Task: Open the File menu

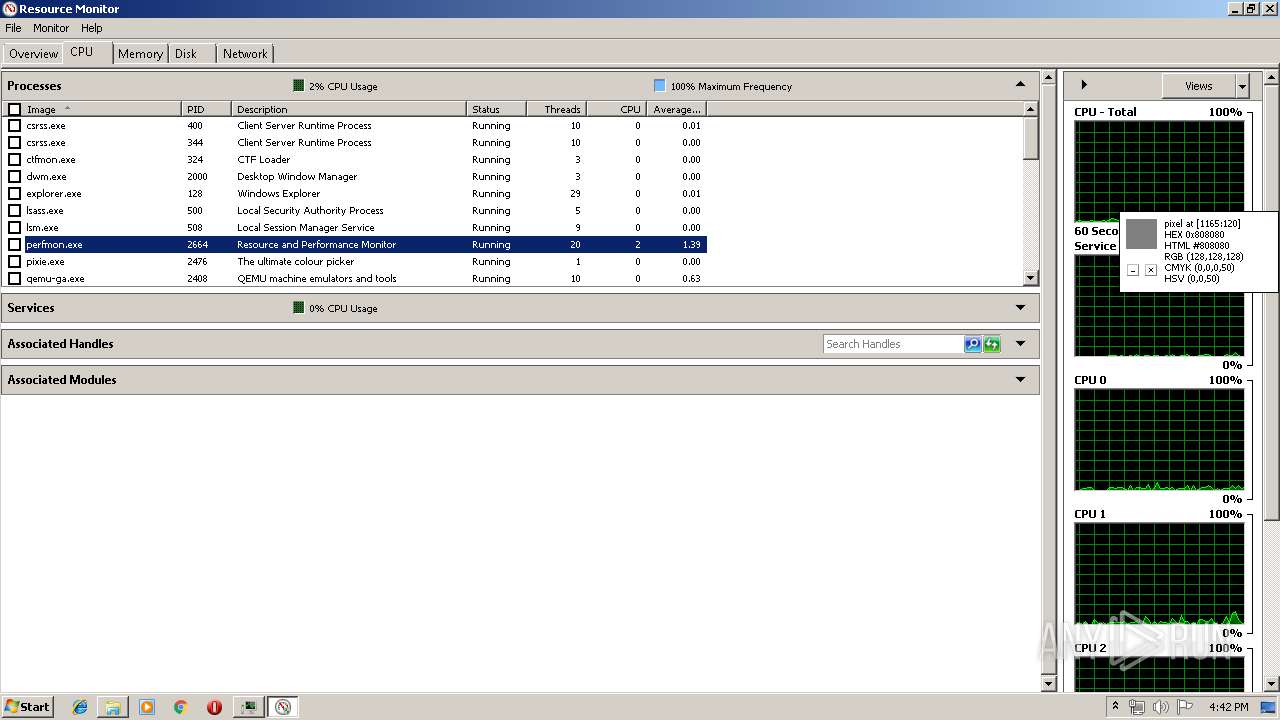Action: tap(13, 28)
